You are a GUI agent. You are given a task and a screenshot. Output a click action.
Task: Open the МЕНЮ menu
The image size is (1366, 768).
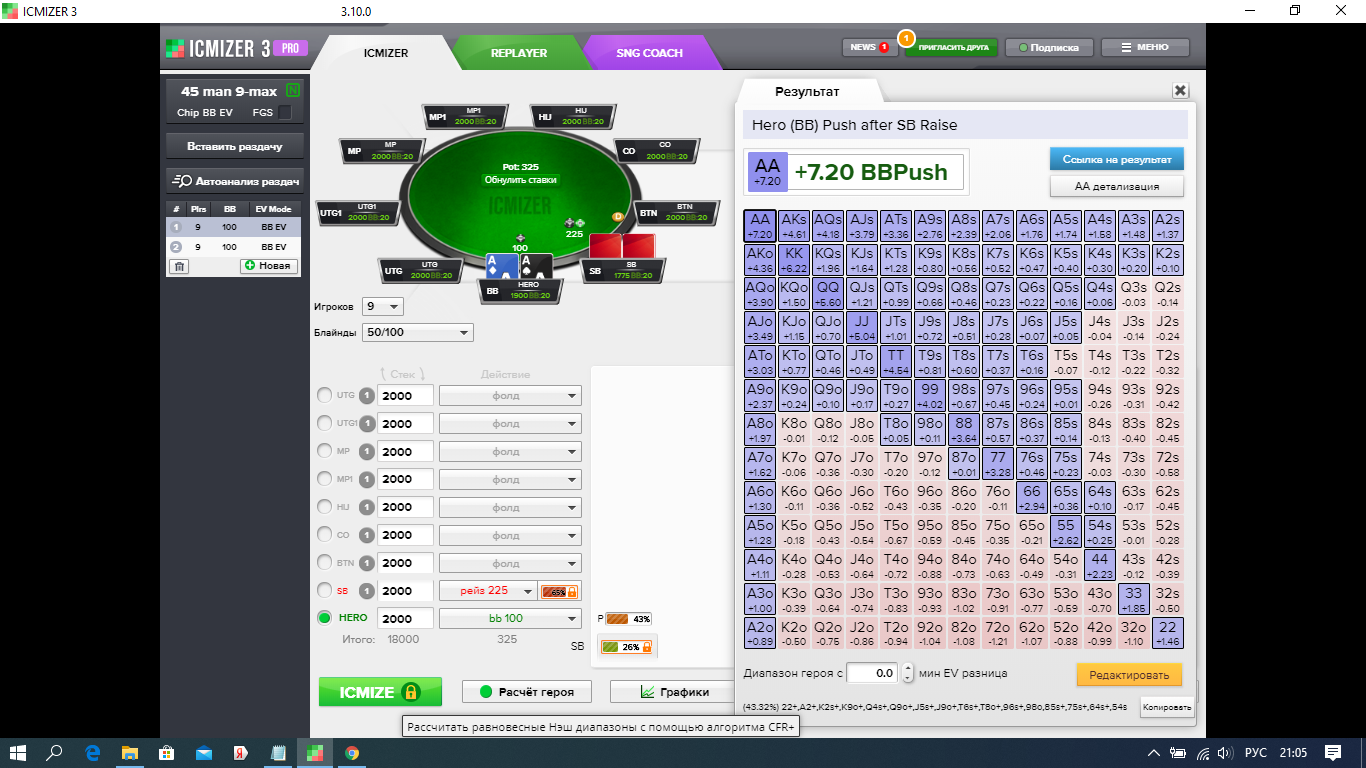(1145, 47)
